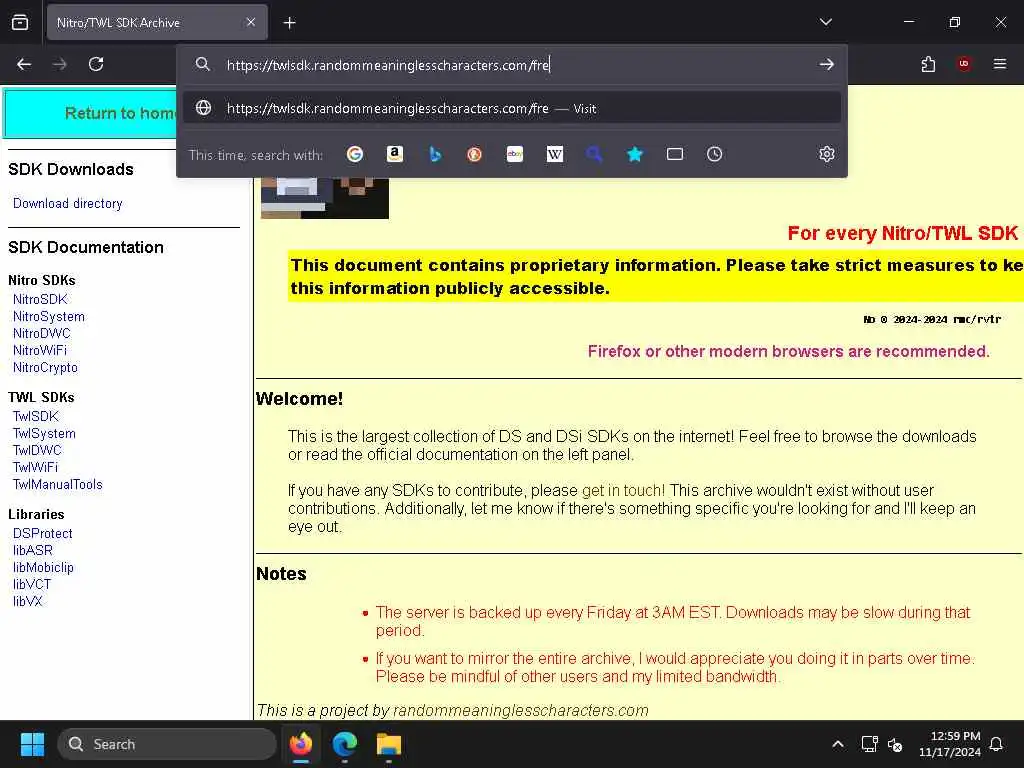Search this time with Amazon
Image resolution: width=1024 pixels, height=768 pixels.
pyautogui.click(x=394, y=154)
